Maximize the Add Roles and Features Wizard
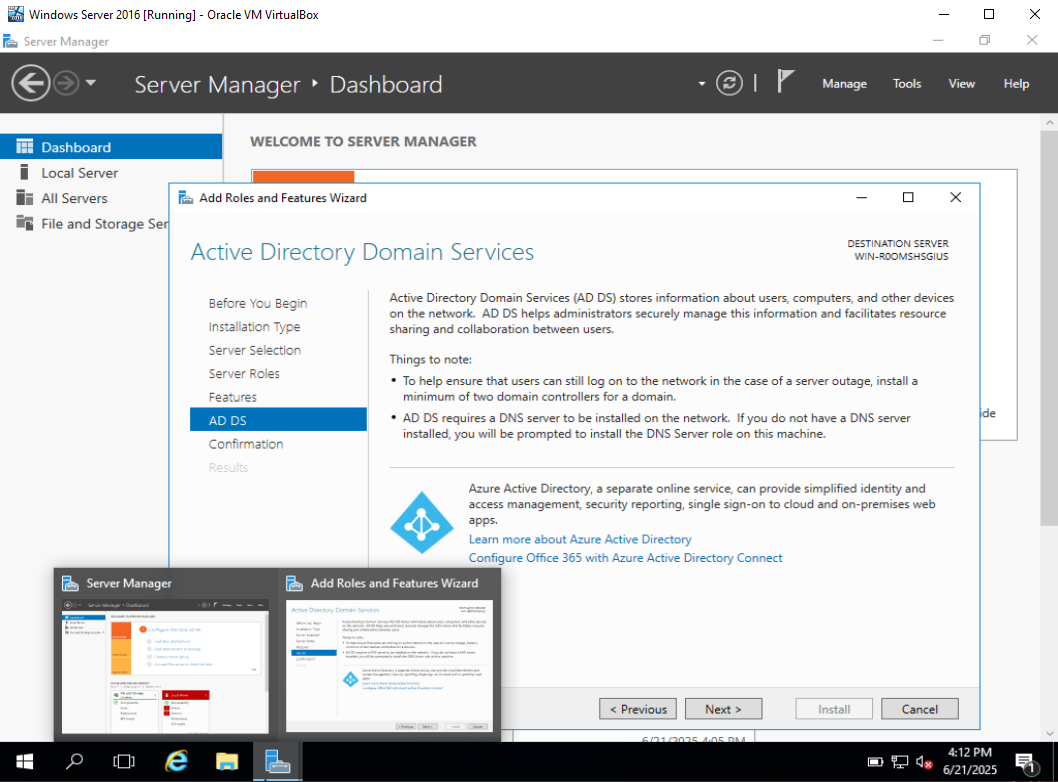The width and height of the screenshot is (1058, 782). (908, 197)
